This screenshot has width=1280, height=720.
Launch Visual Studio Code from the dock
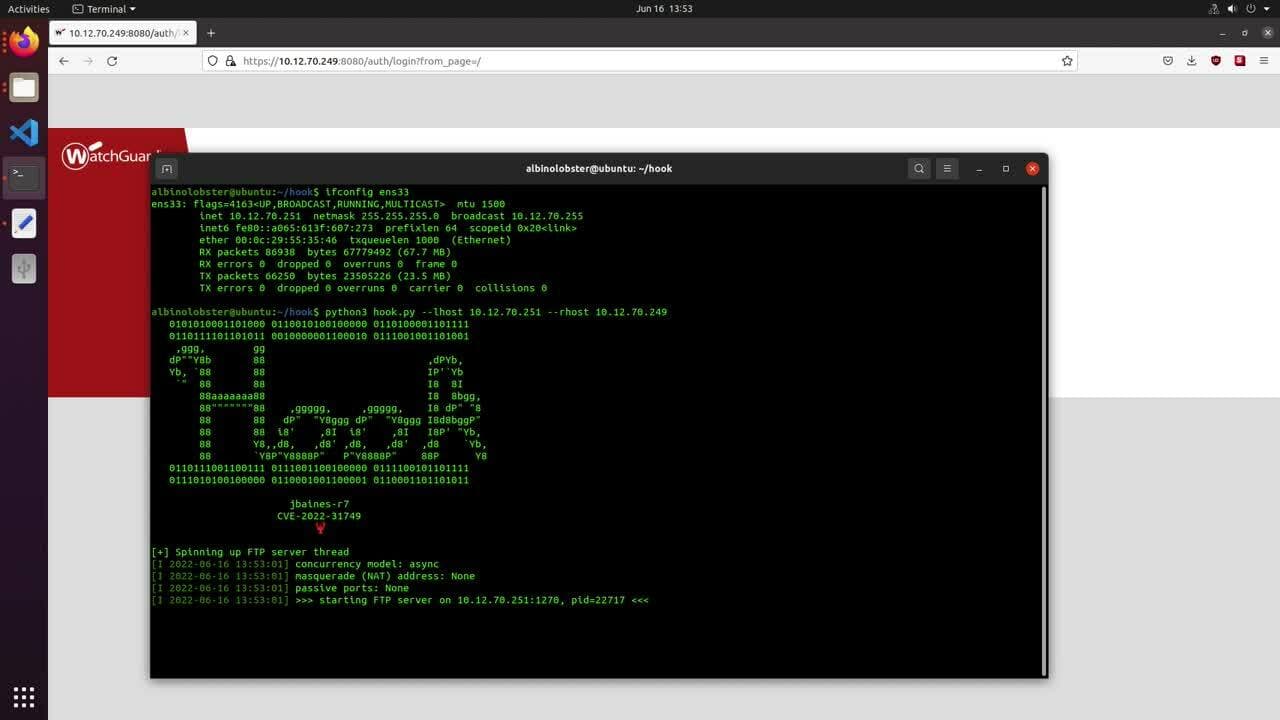(x=24, y=132)
